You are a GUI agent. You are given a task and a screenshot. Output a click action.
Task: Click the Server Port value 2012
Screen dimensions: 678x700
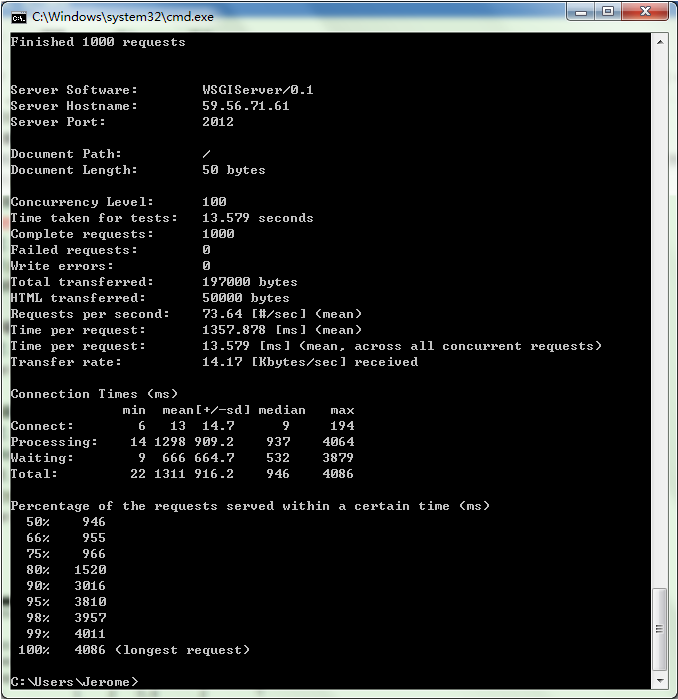(218, 122)
